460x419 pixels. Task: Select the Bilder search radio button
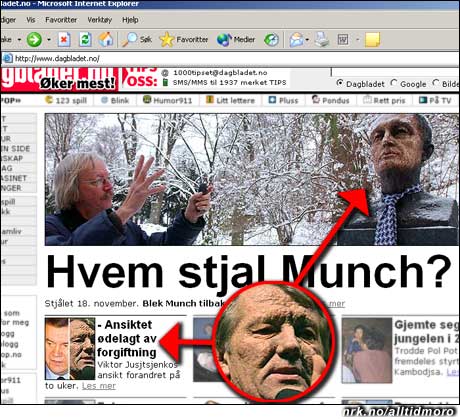click(x=436, y=82)
